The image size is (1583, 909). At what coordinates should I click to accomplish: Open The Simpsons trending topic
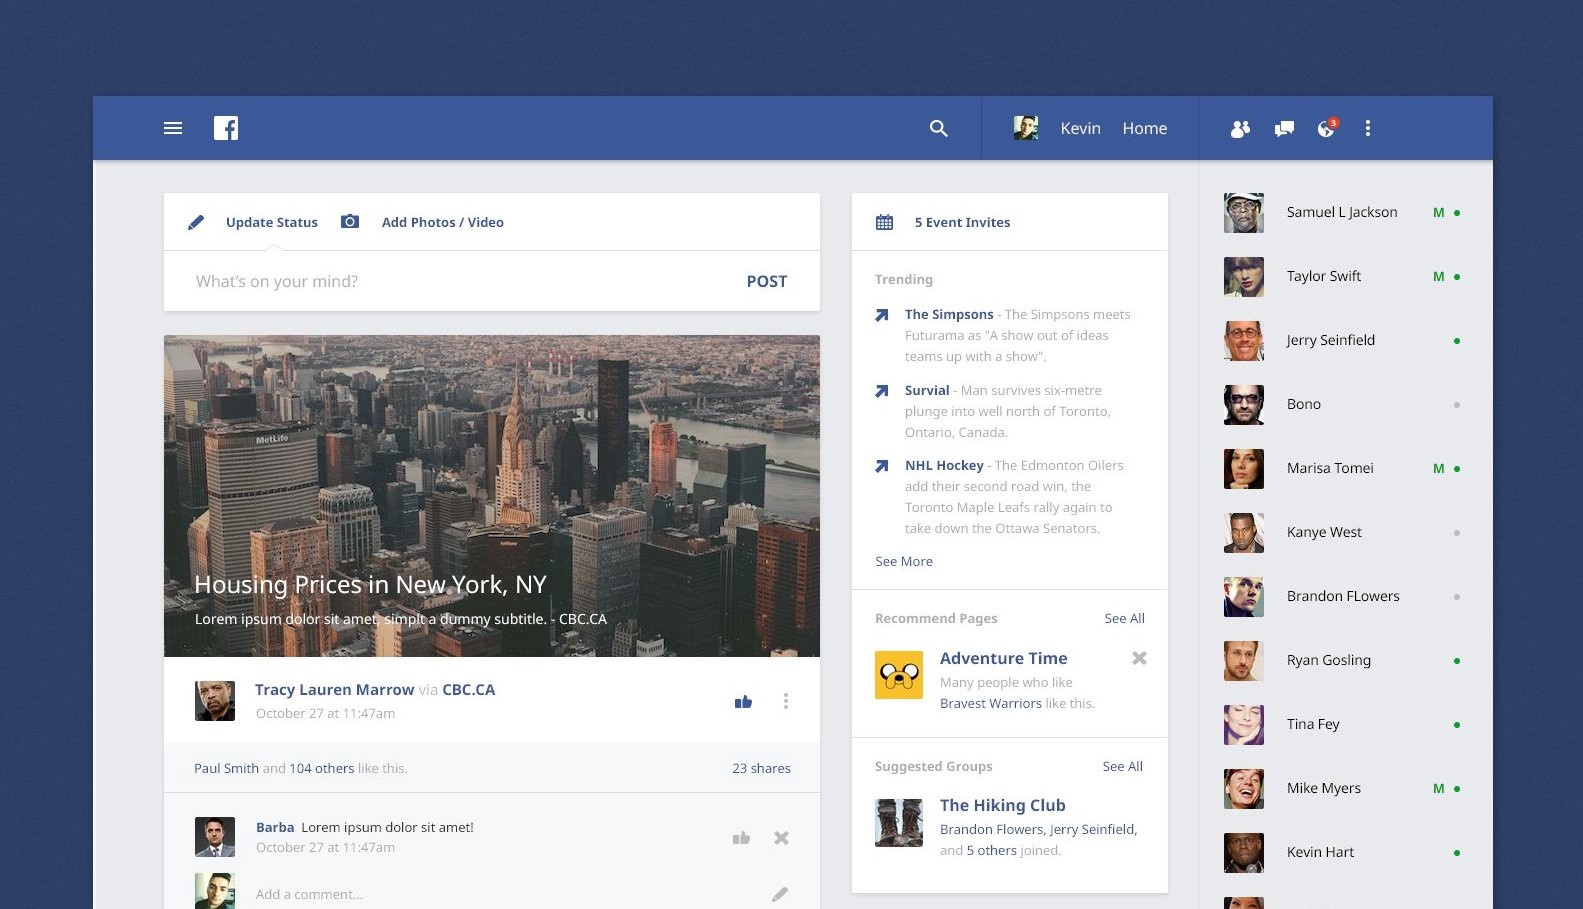[x=949, y=314]
